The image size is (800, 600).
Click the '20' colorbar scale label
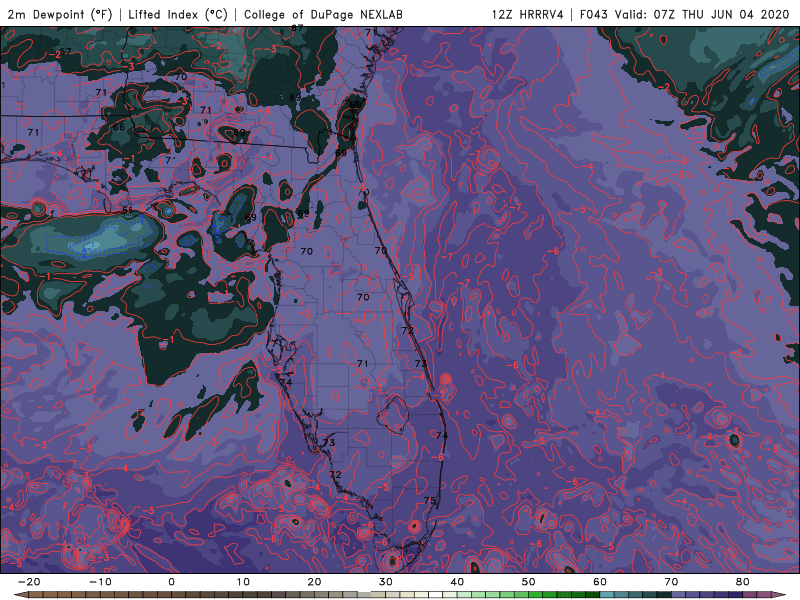click(314, 582)
